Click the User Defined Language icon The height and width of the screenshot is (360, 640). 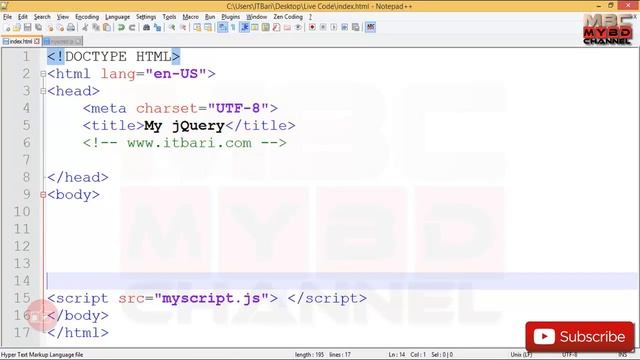[x=254, y=27]
